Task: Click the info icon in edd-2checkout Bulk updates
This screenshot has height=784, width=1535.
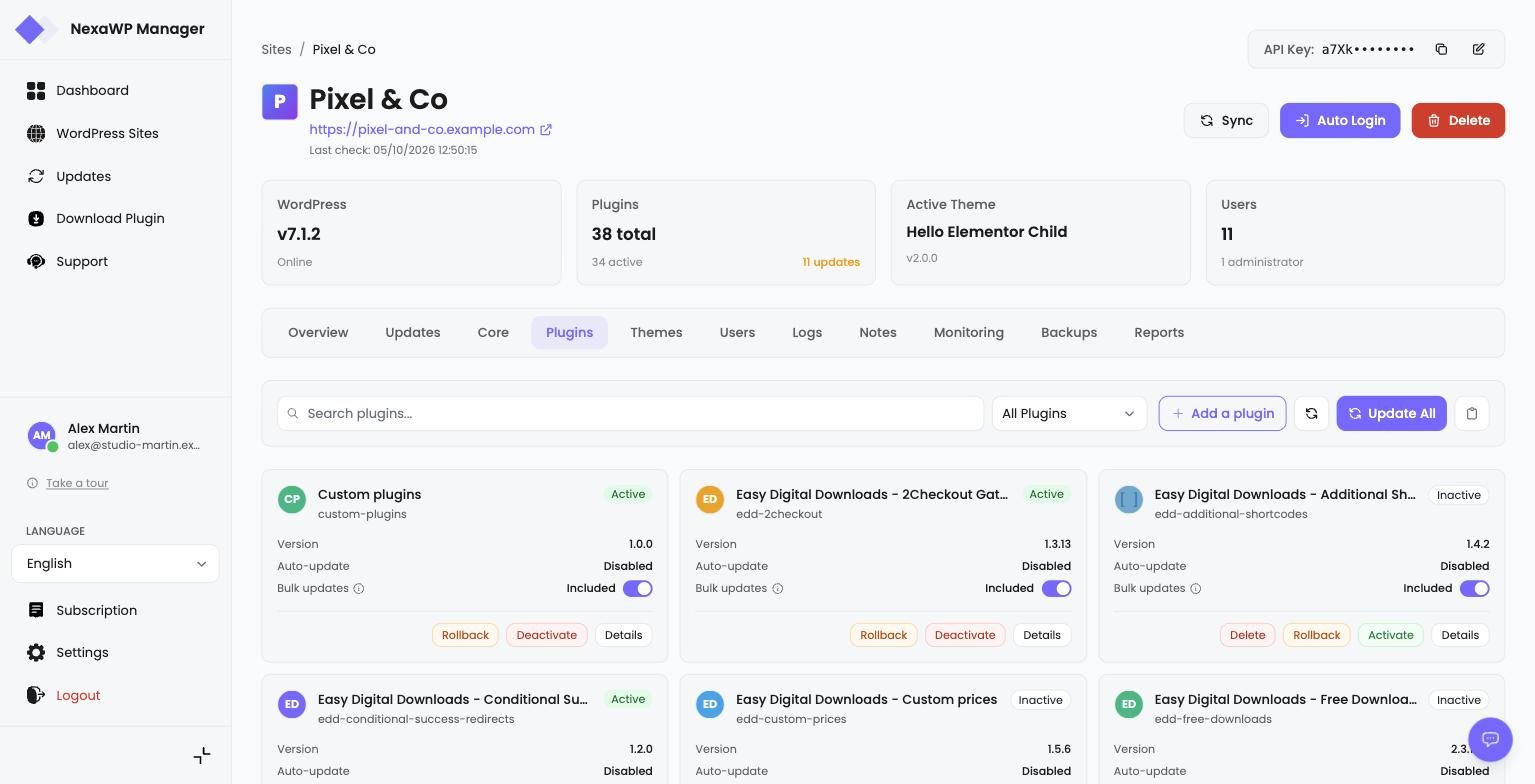Action: [x=777, y=589]
